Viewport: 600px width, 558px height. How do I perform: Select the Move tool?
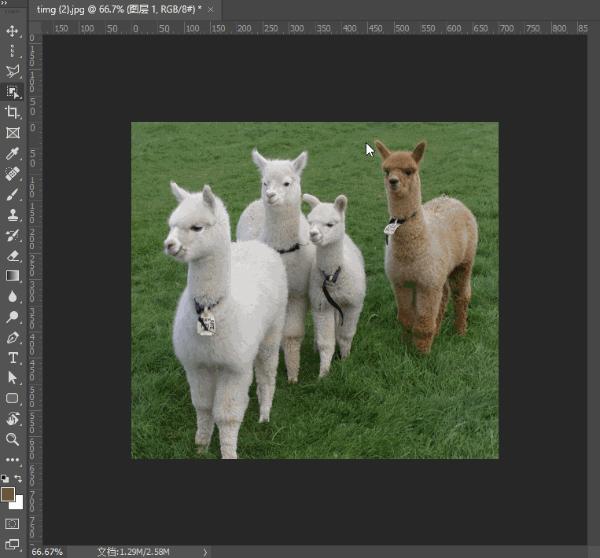(x=12, y=31)
